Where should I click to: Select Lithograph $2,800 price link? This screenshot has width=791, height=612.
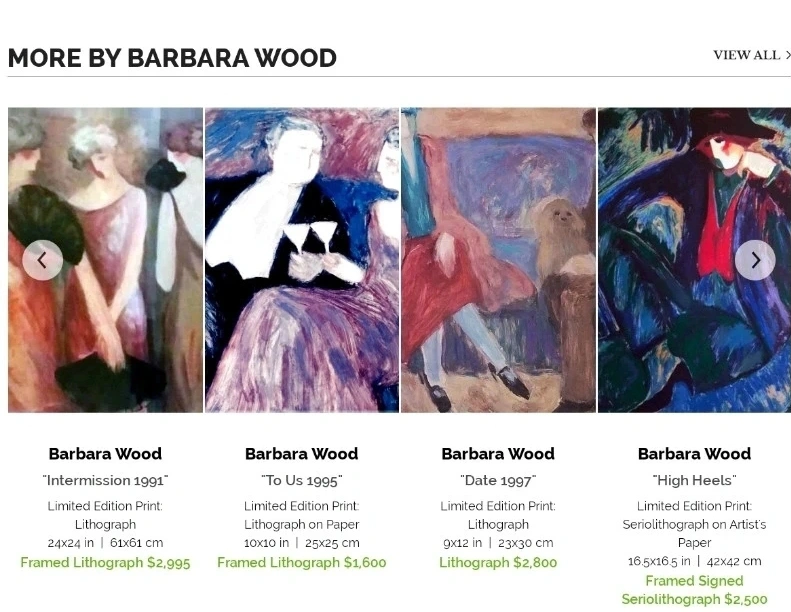pos(498,563)
